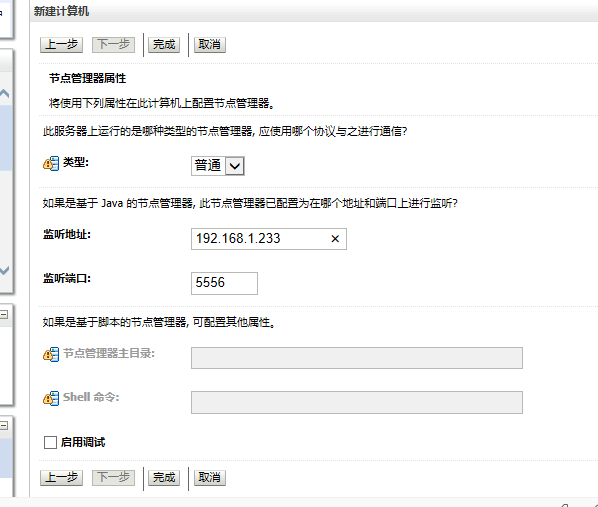Collapse the upper left sidebar minus box
This screenshot has height=507, width=598.
(x=3, y=314)
